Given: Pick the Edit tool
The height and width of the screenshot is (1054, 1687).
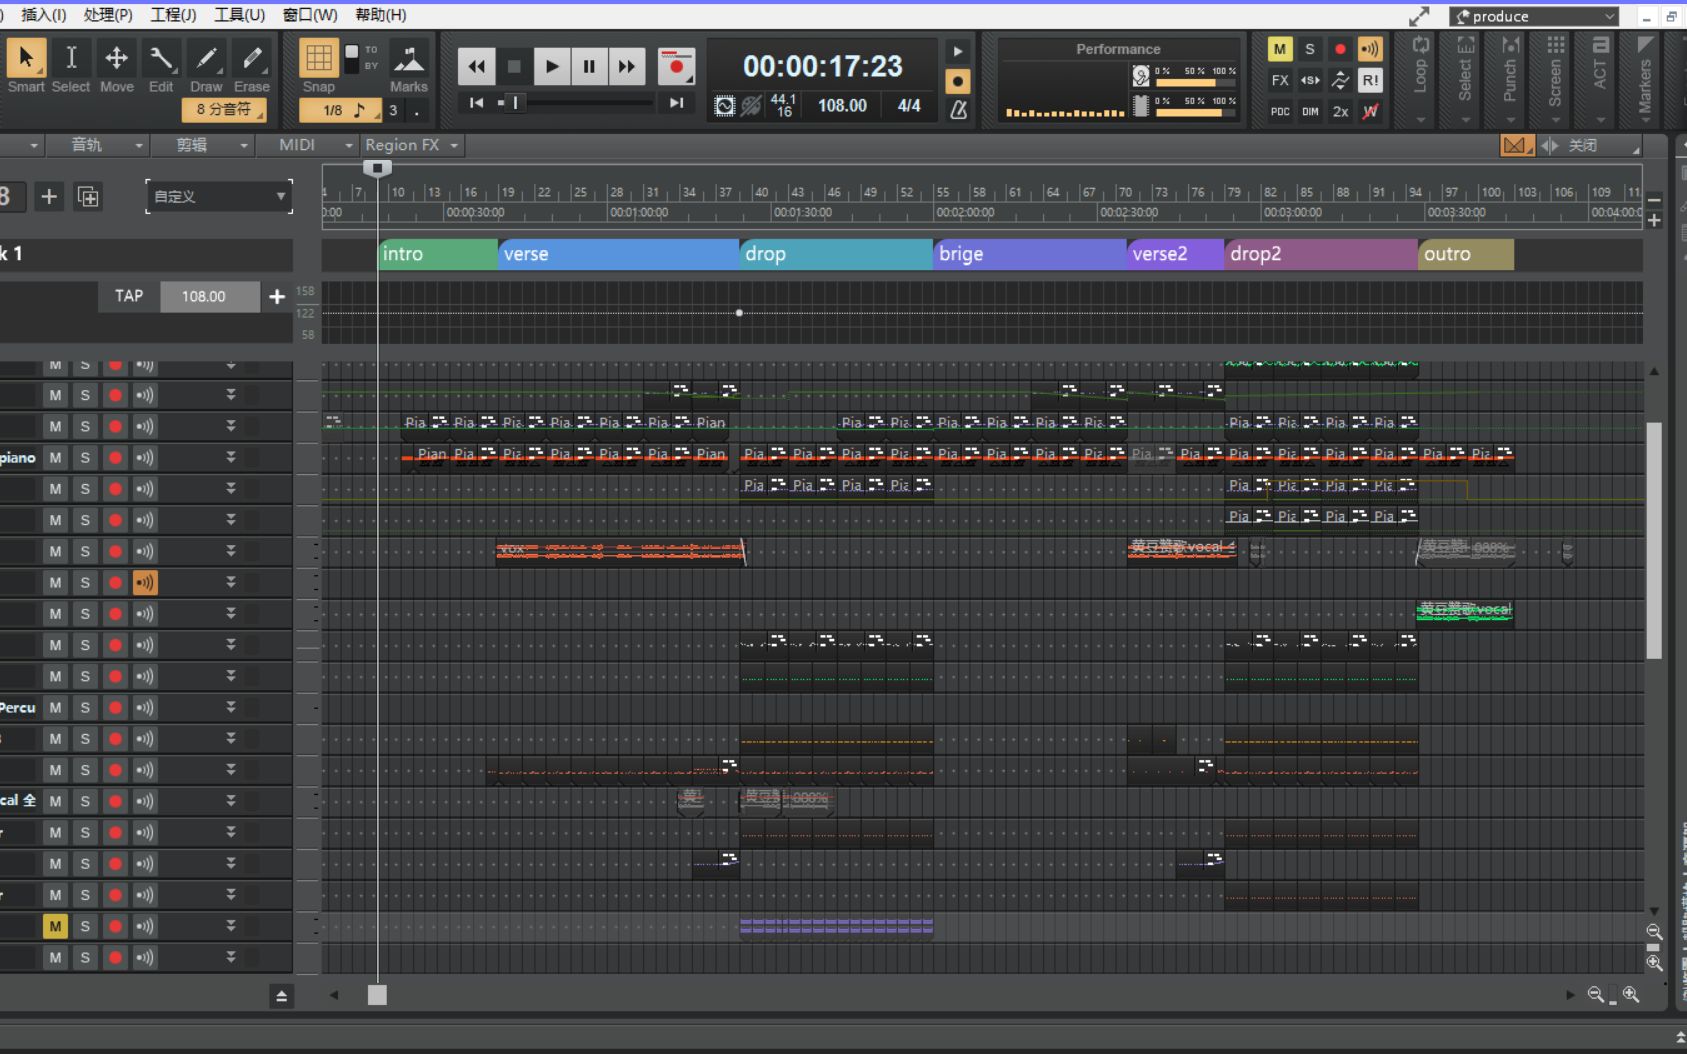Looking at the screenshot, I should click(x=161, y=59).
